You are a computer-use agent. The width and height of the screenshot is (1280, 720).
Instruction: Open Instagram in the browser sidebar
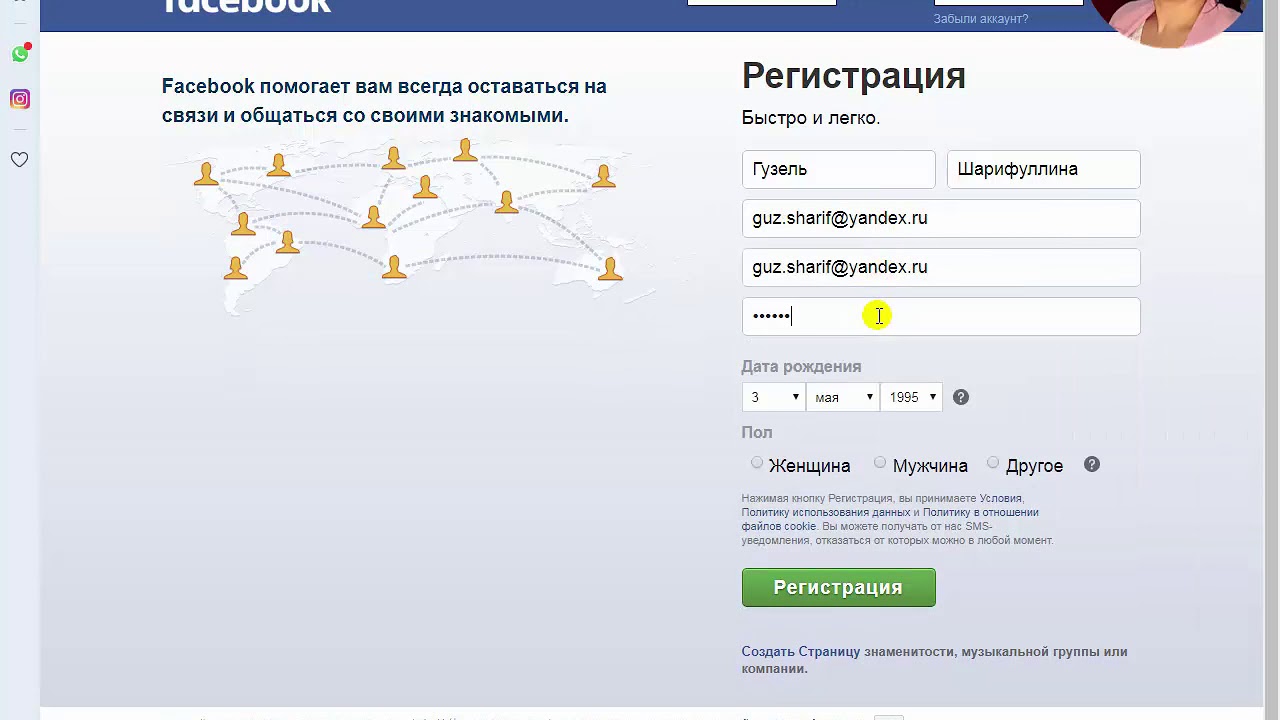tap(20, 99)
